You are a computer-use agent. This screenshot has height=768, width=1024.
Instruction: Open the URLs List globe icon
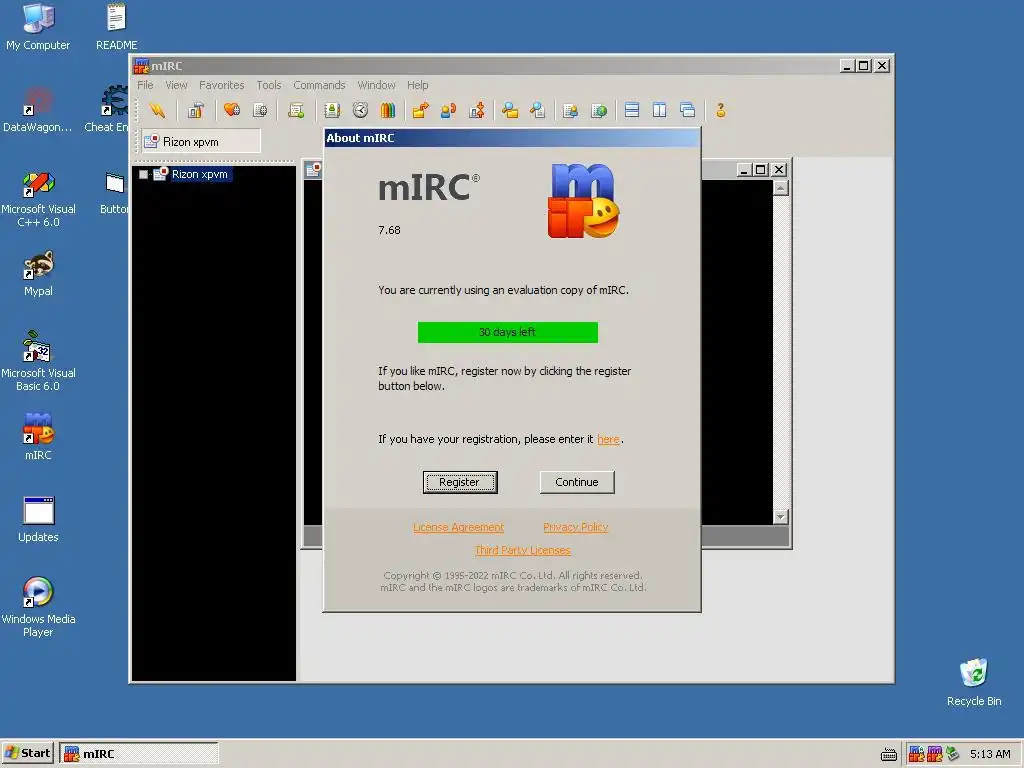[599, 110]
